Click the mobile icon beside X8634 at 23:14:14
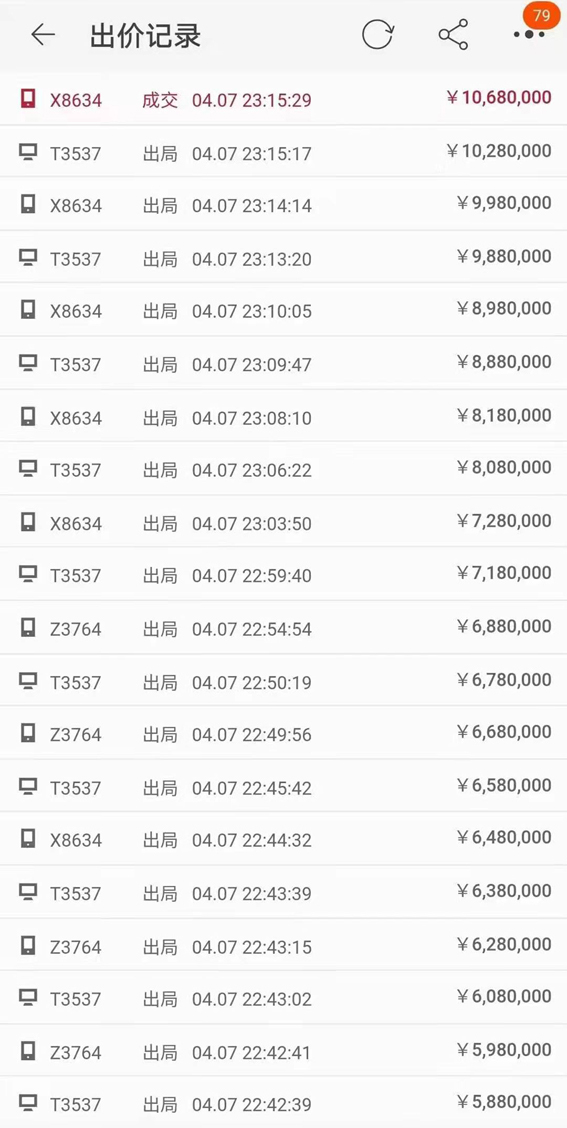 [x=27, y=205]
